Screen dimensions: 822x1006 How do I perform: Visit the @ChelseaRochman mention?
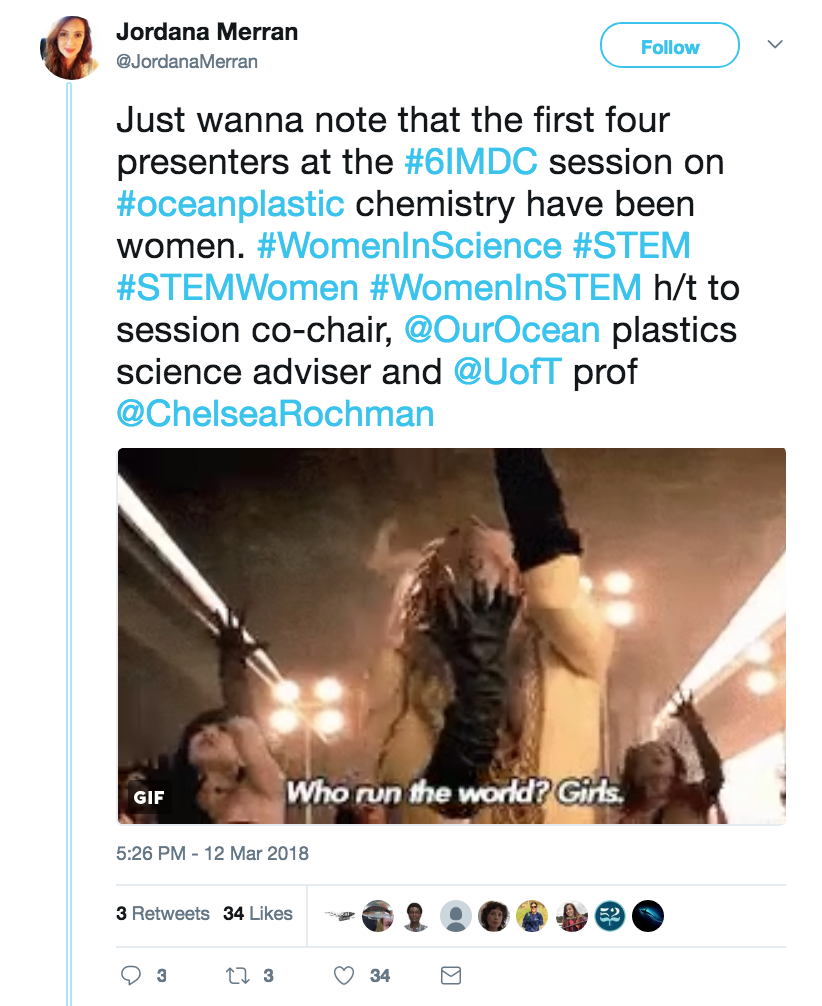click(275, 414)
